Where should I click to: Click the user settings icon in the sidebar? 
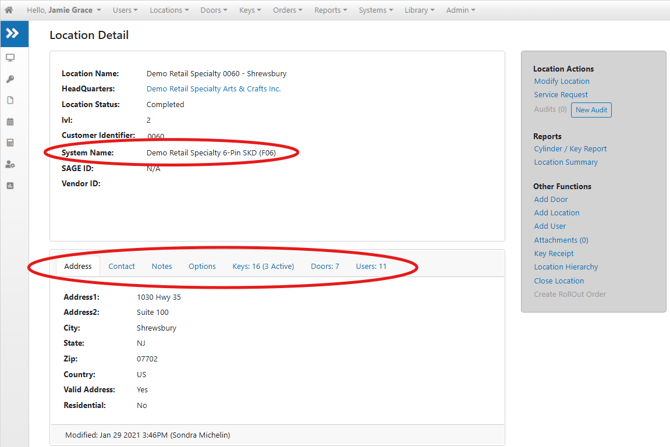(11, 164)
